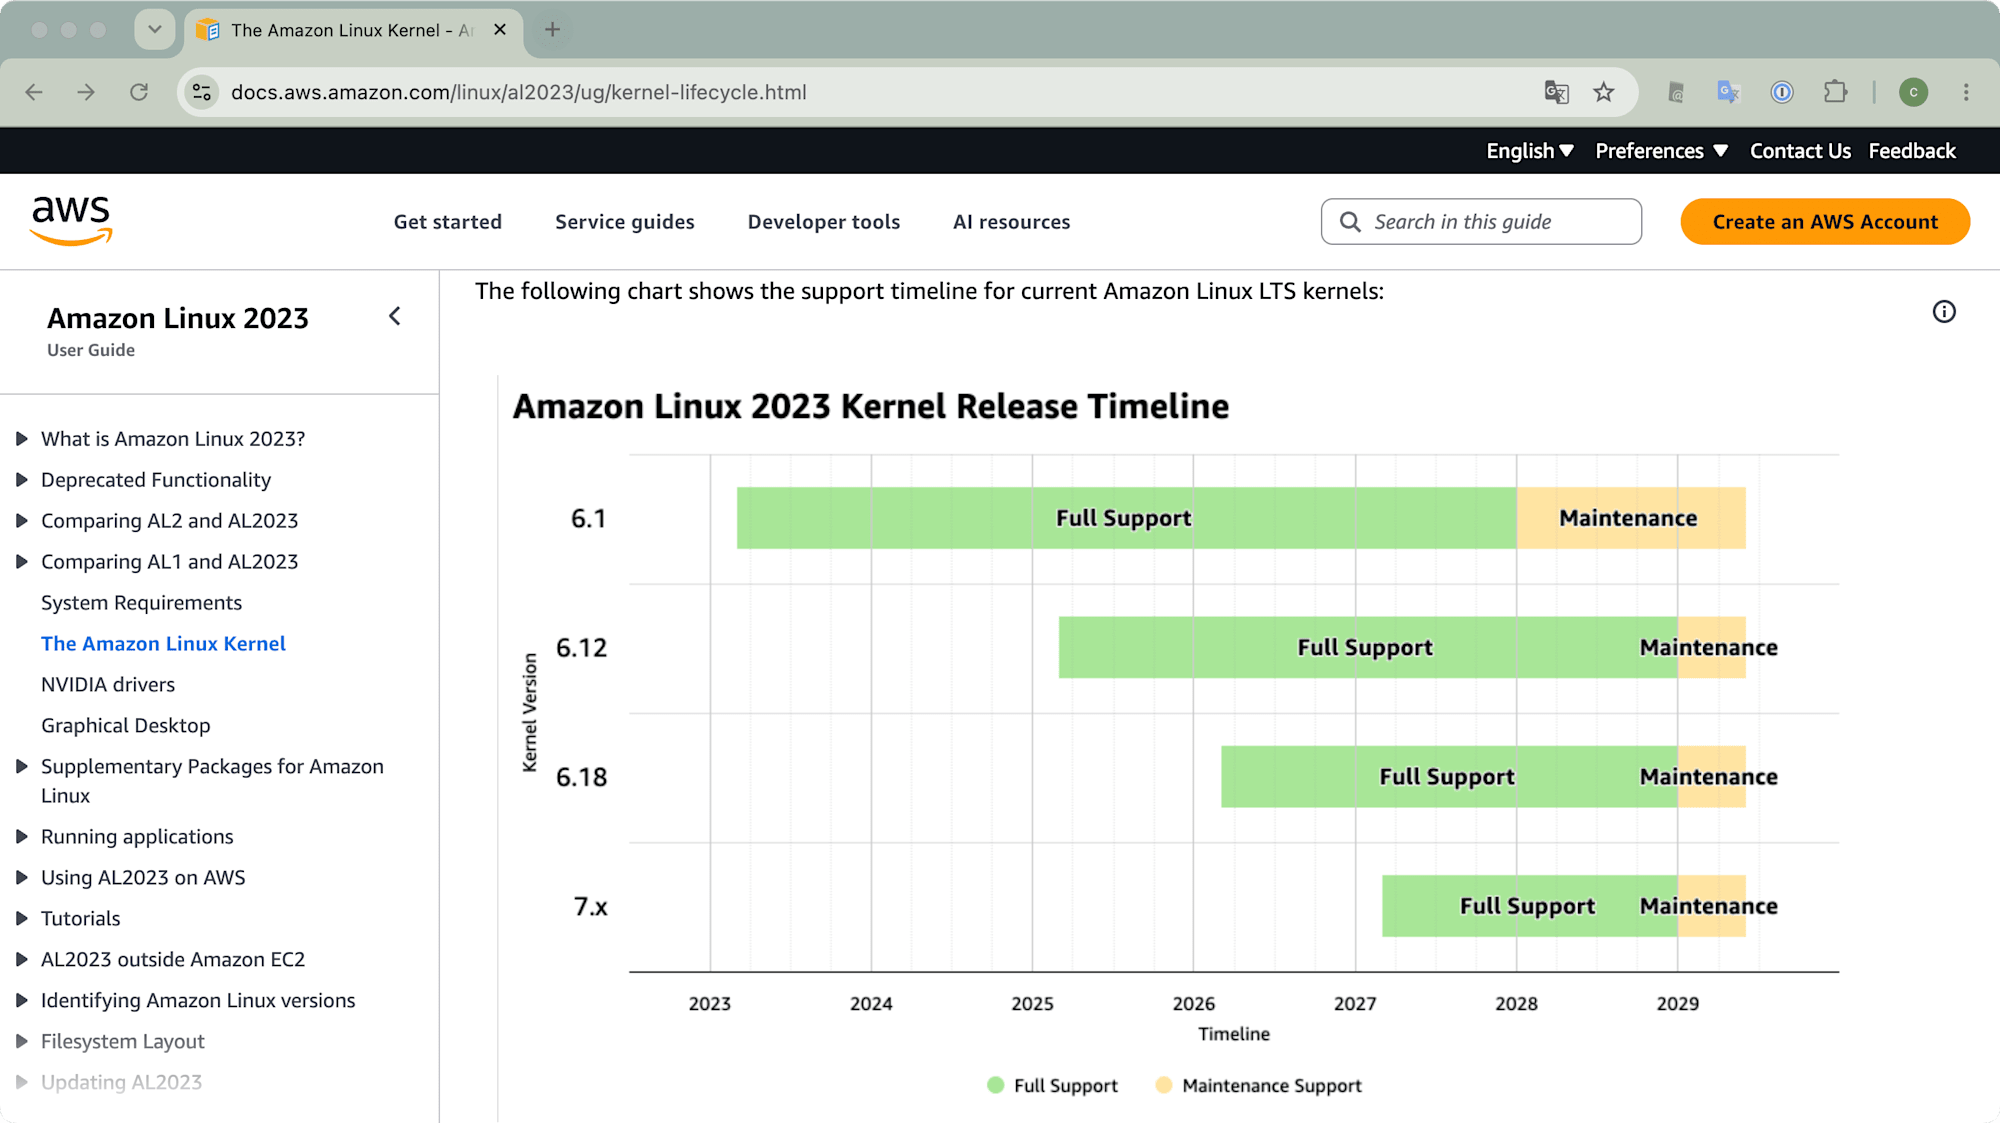Image resolution: width=2000 pixels, height=1123 pixels.
Task: Bookmark page with star icon
Action: click(1604, 92)
